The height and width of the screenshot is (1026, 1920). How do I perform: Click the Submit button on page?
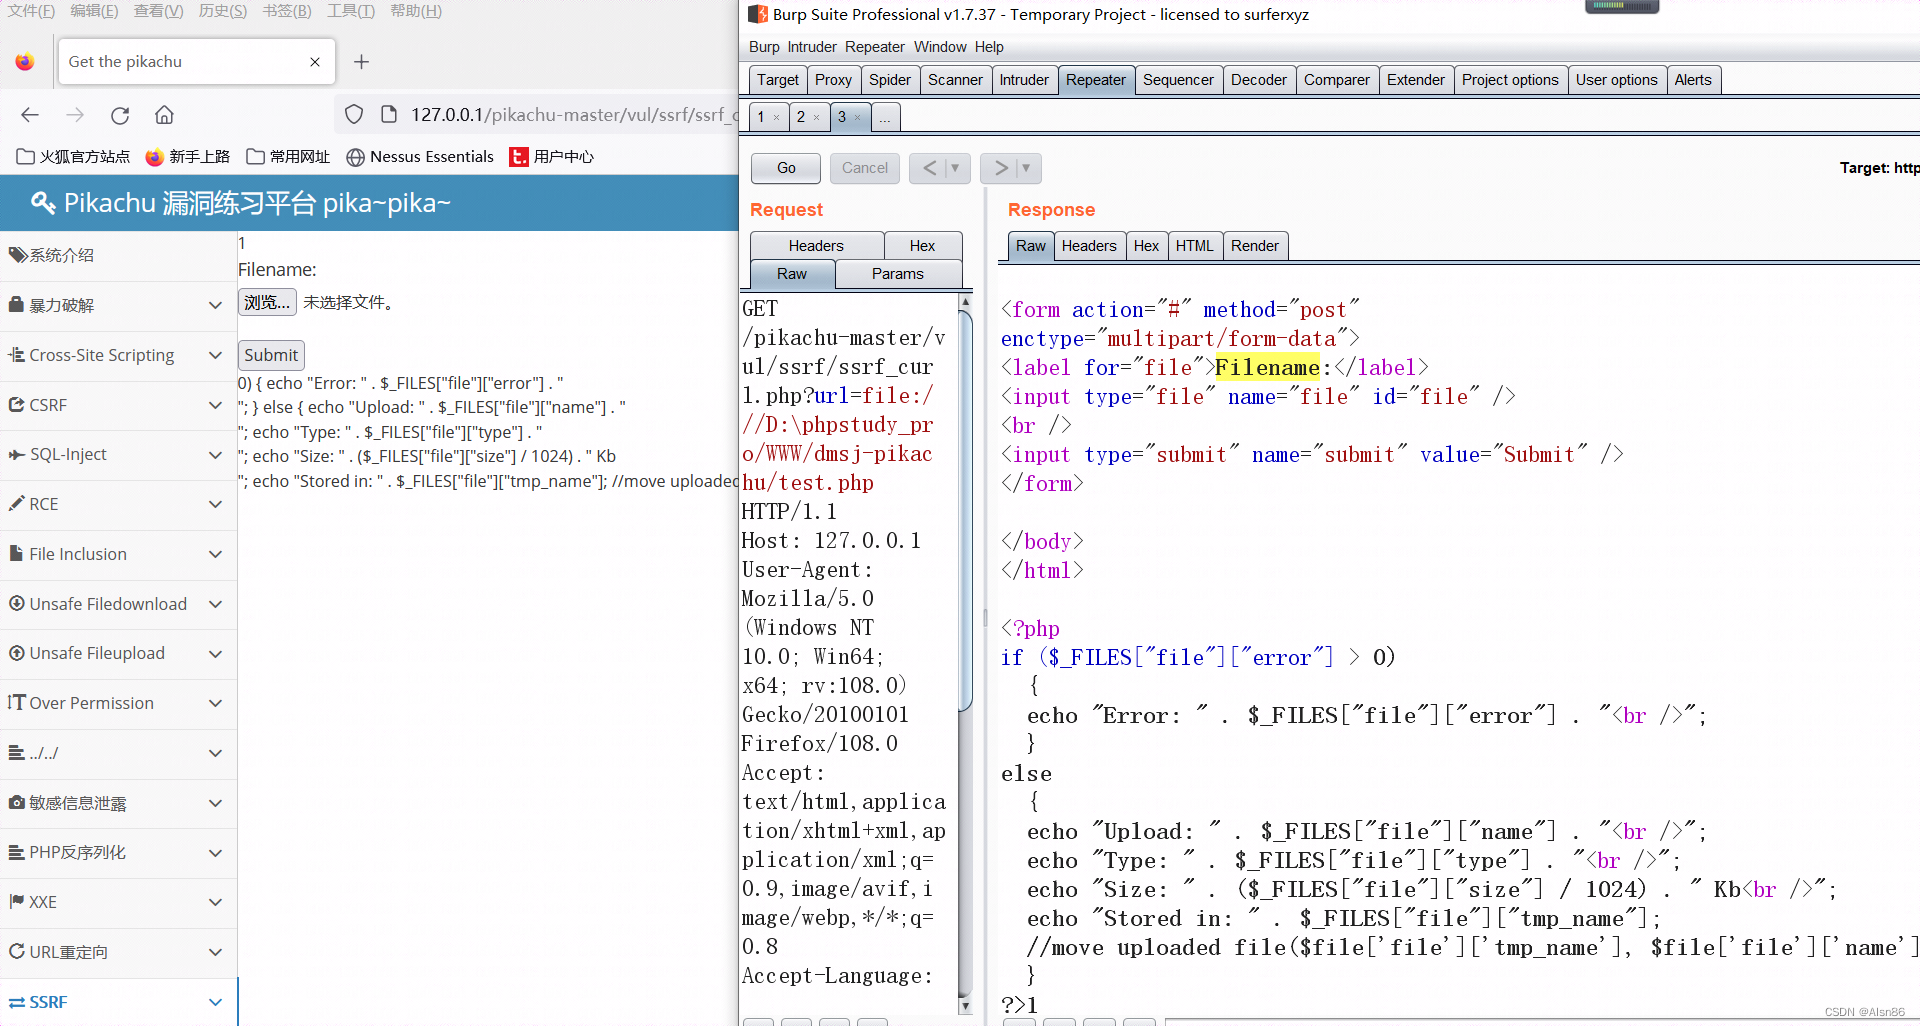pyautogui.click(x=271, y=355)
